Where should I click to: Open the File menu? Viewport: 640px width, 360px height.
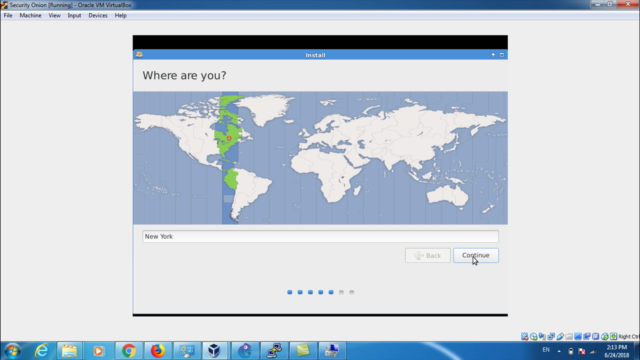click(x=8, y=16)
